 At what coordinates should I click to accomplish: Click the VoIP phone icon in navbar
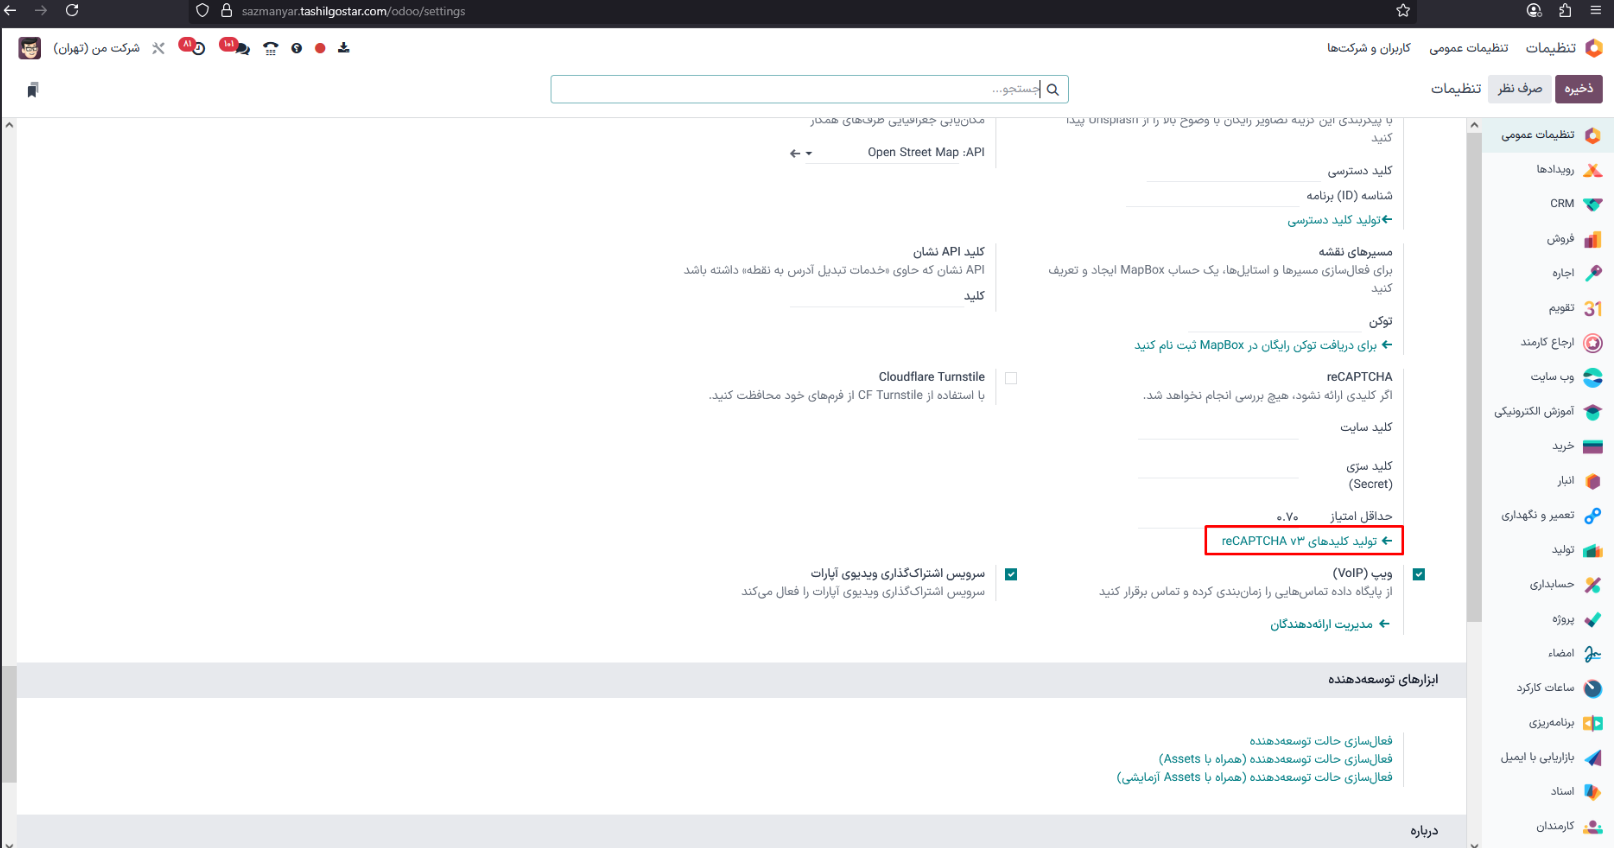tap(270, 48)
